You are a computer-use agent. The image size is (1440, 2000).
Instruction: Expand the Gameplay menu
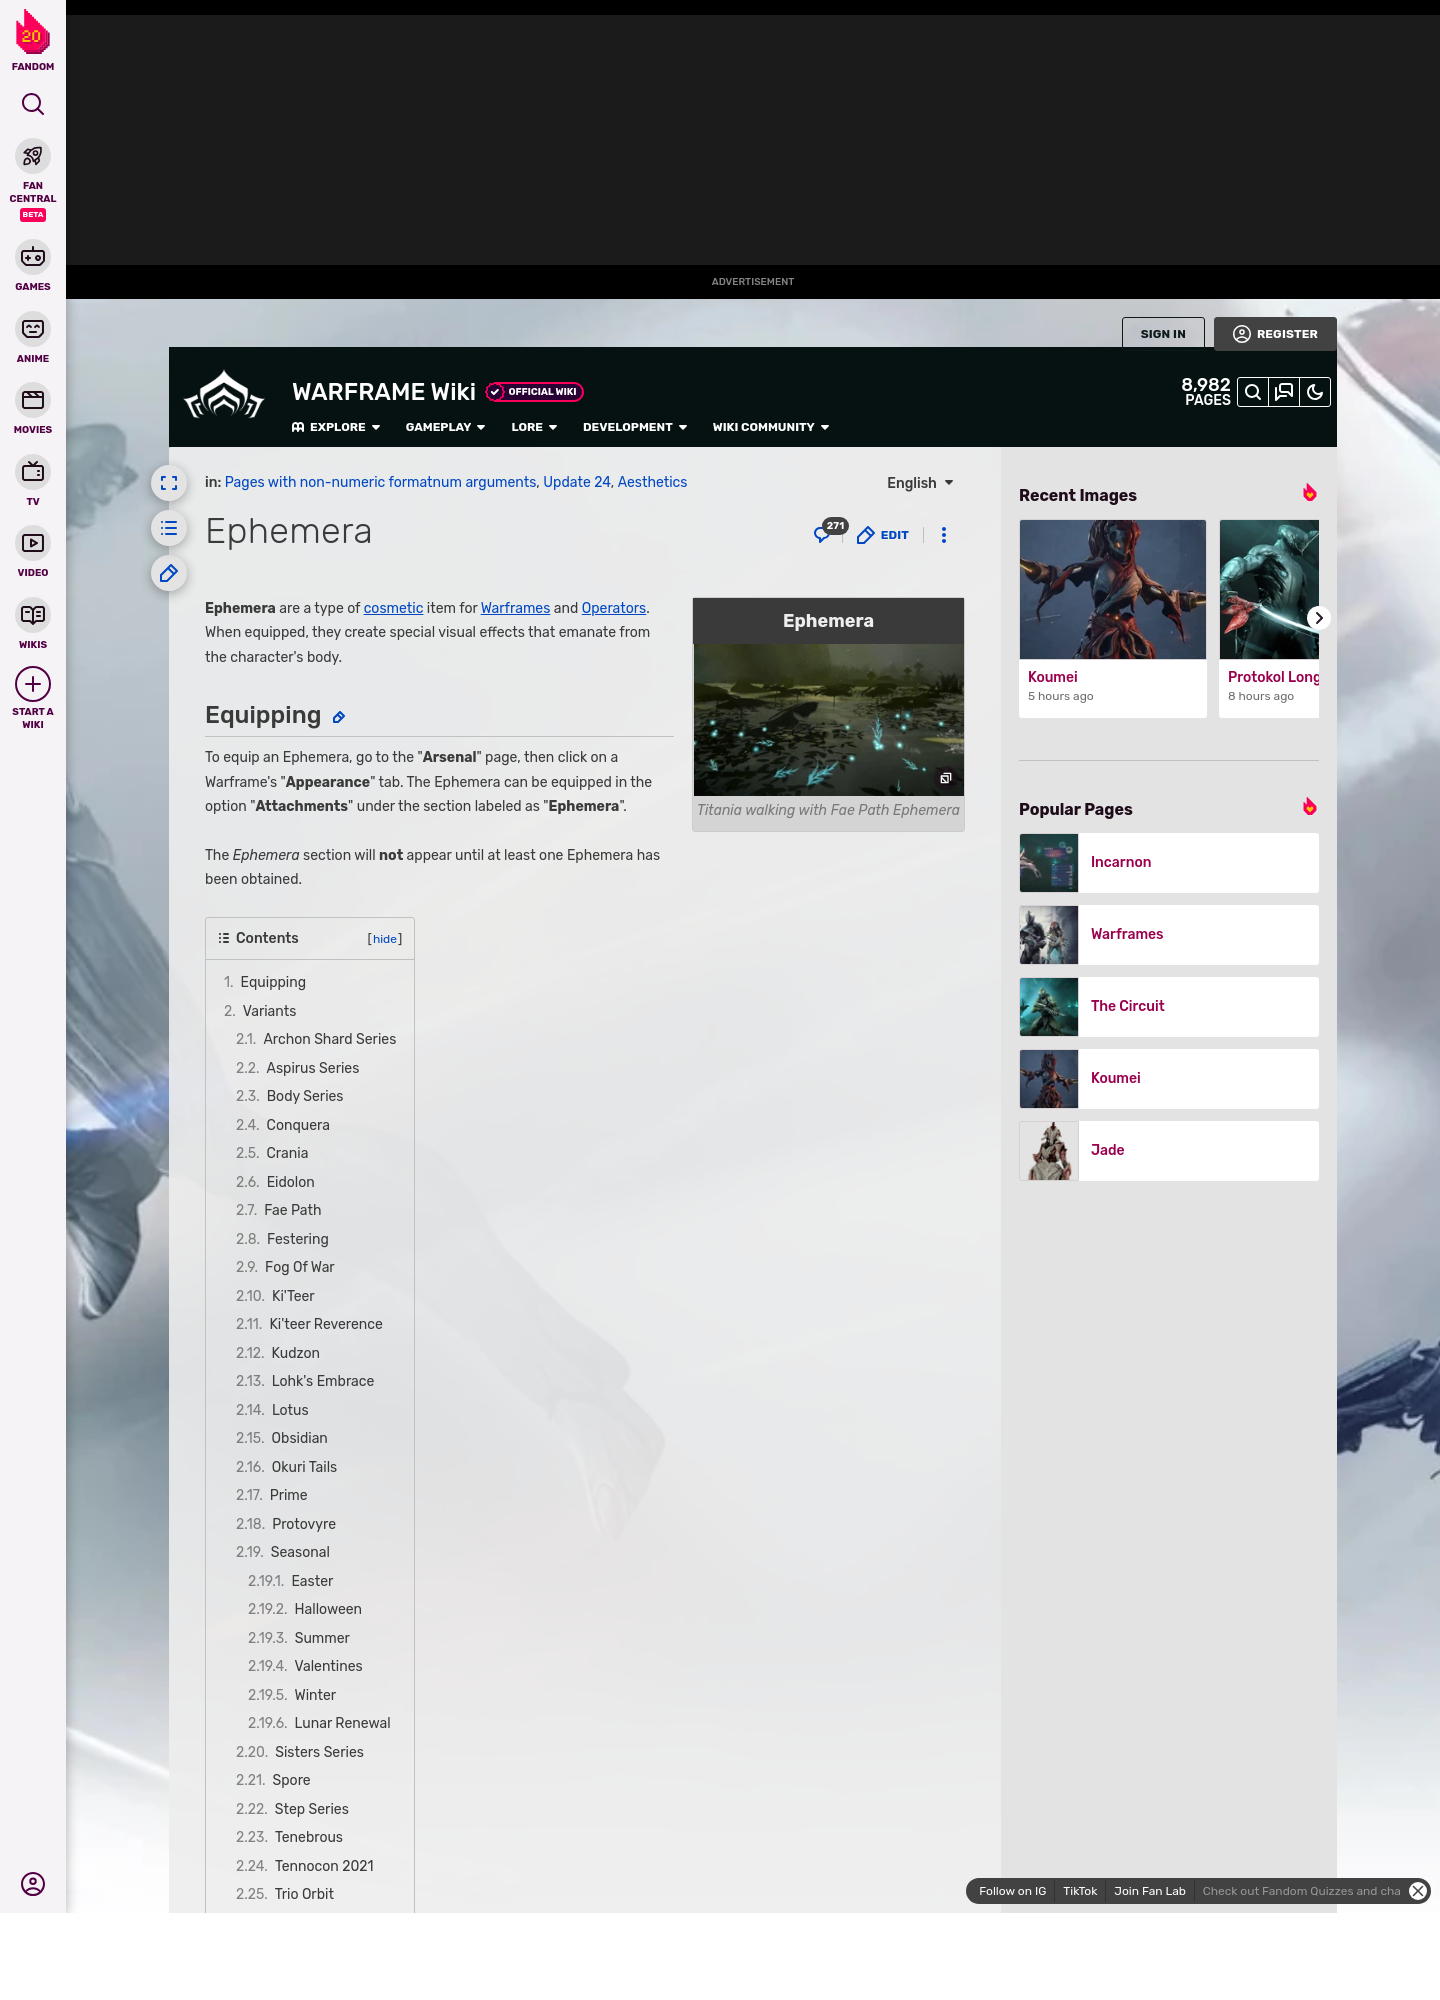pos(445,427)
